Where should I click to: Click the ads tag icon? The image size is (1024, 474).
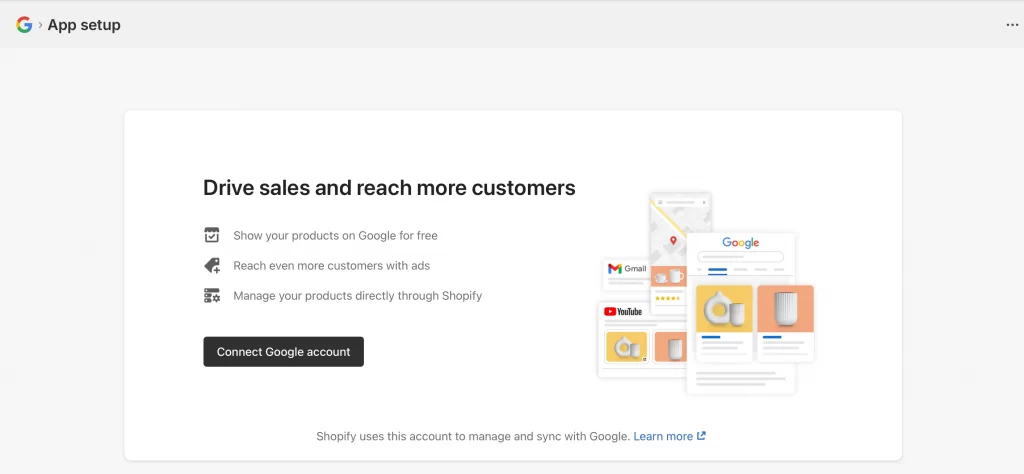click(x=211, y=266)
